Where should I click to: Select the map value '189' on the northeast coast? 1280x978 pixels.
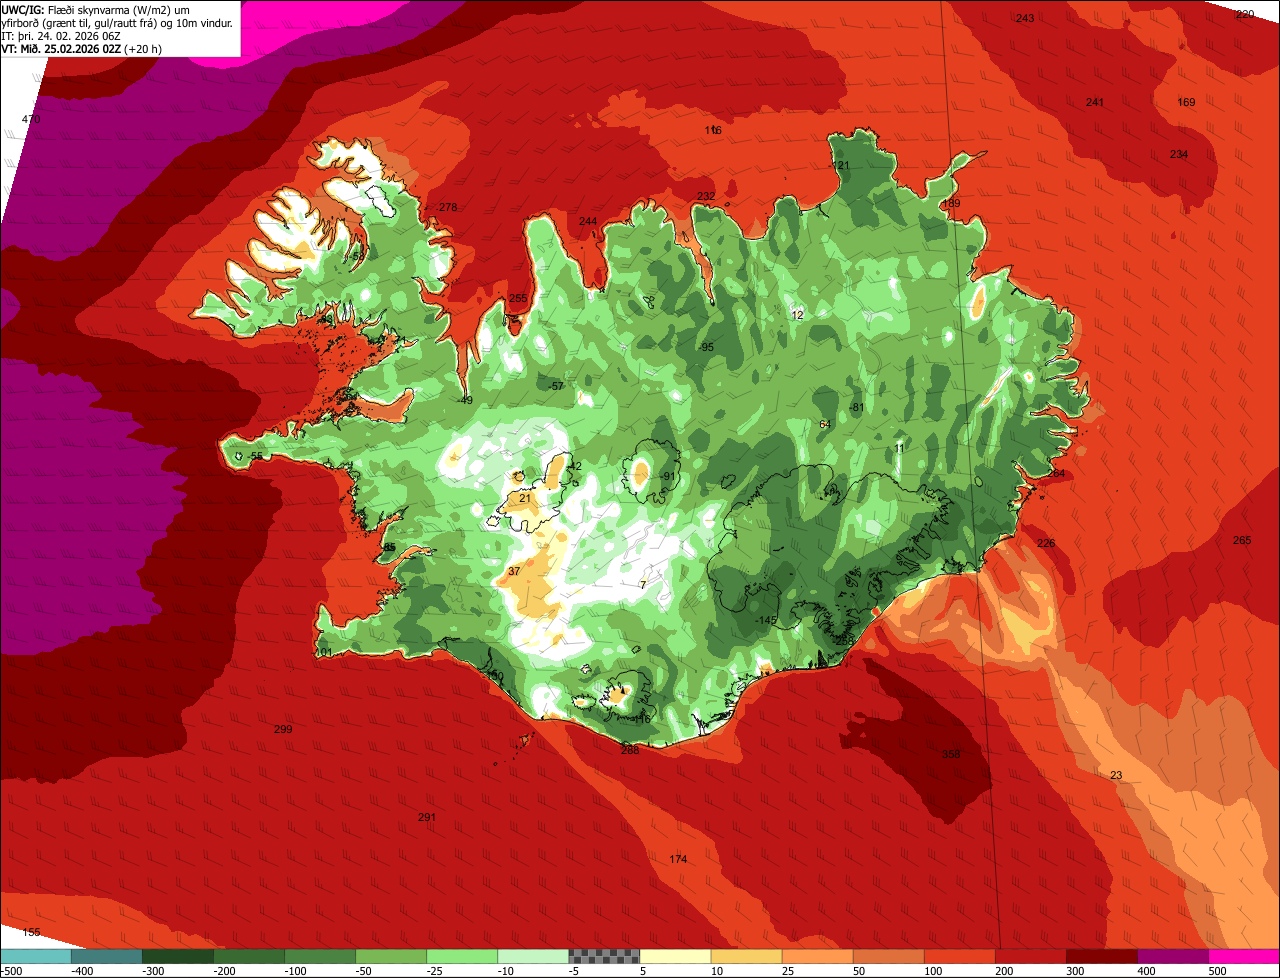951,204
